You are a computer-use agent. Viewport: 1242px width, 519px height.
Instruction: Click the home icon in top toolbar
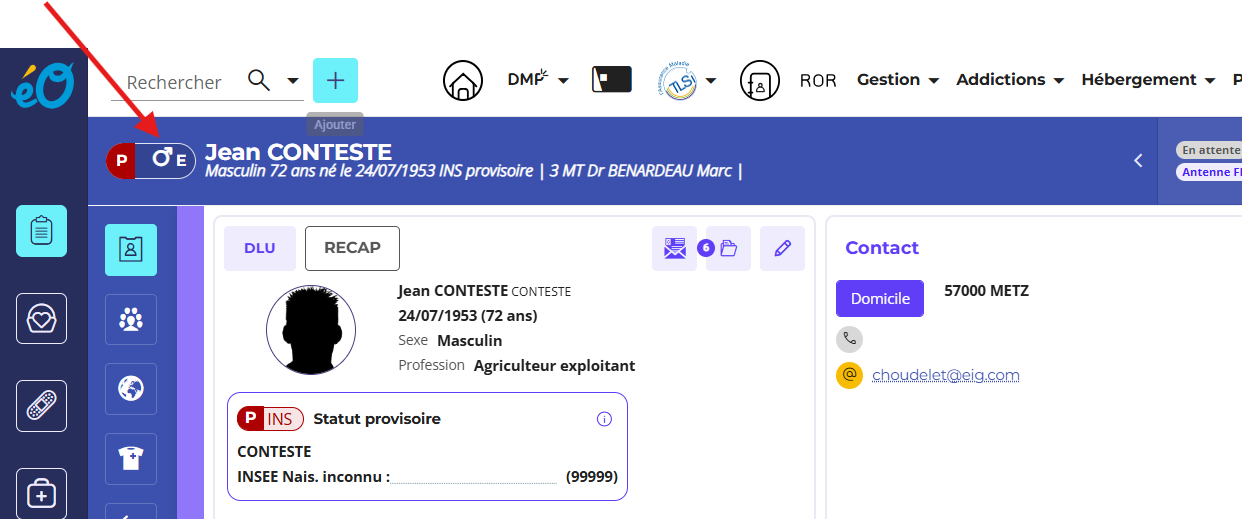point(462,81)
